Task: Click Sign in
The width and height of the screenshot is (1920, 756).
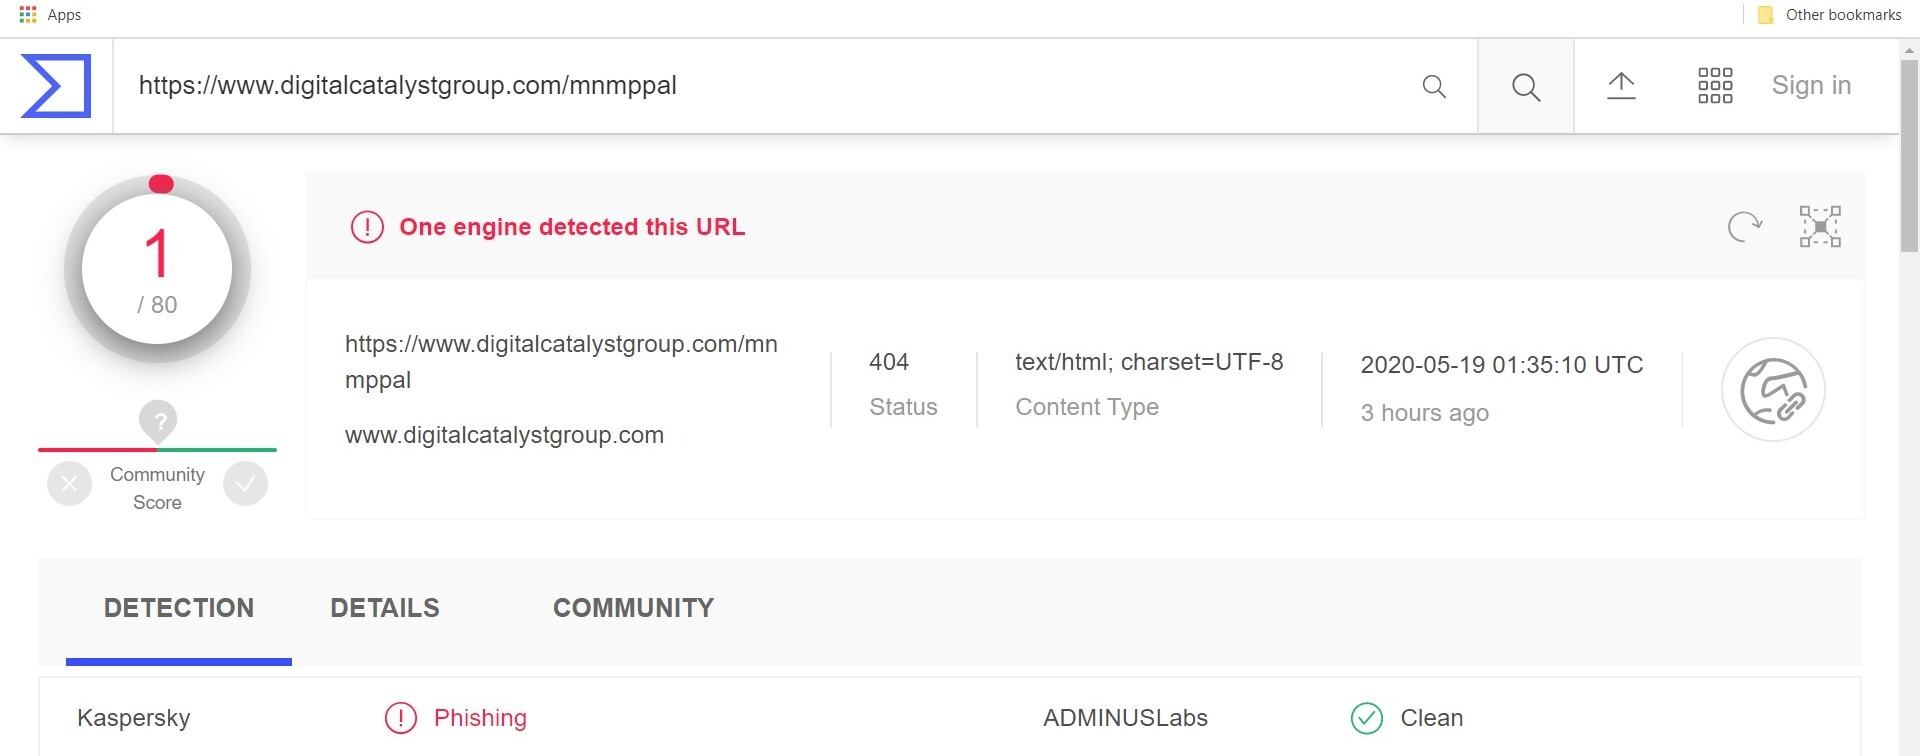Action: [1811, 86]
